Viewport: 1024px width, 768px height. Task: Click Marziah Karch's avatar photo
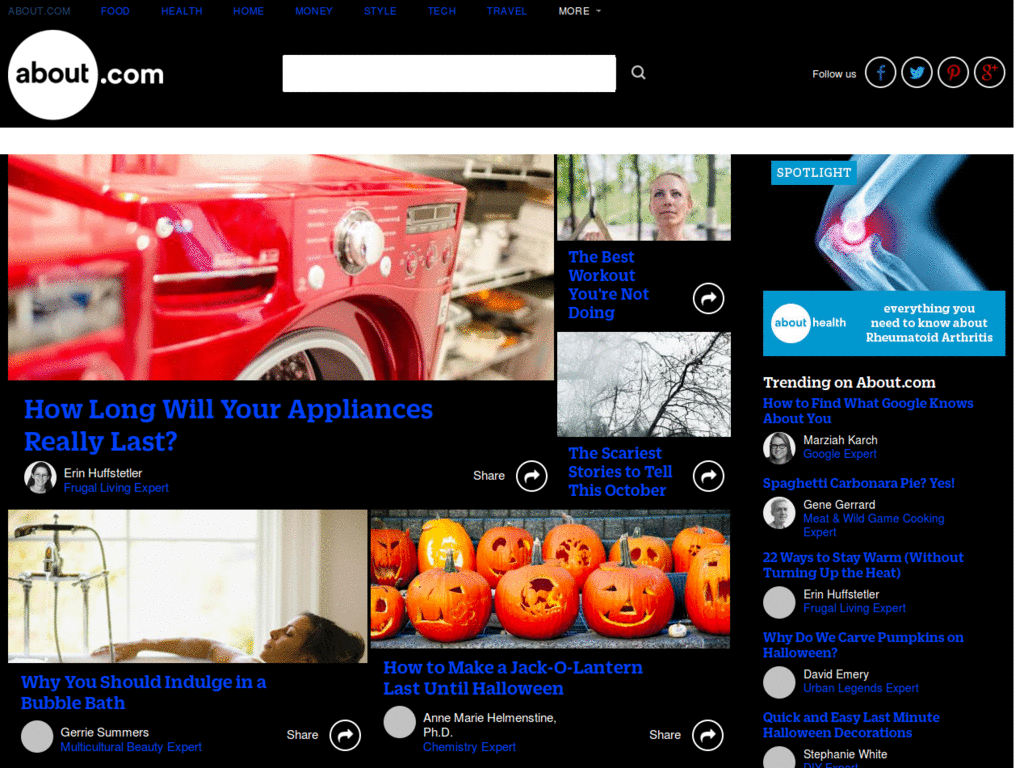(779, 447)
